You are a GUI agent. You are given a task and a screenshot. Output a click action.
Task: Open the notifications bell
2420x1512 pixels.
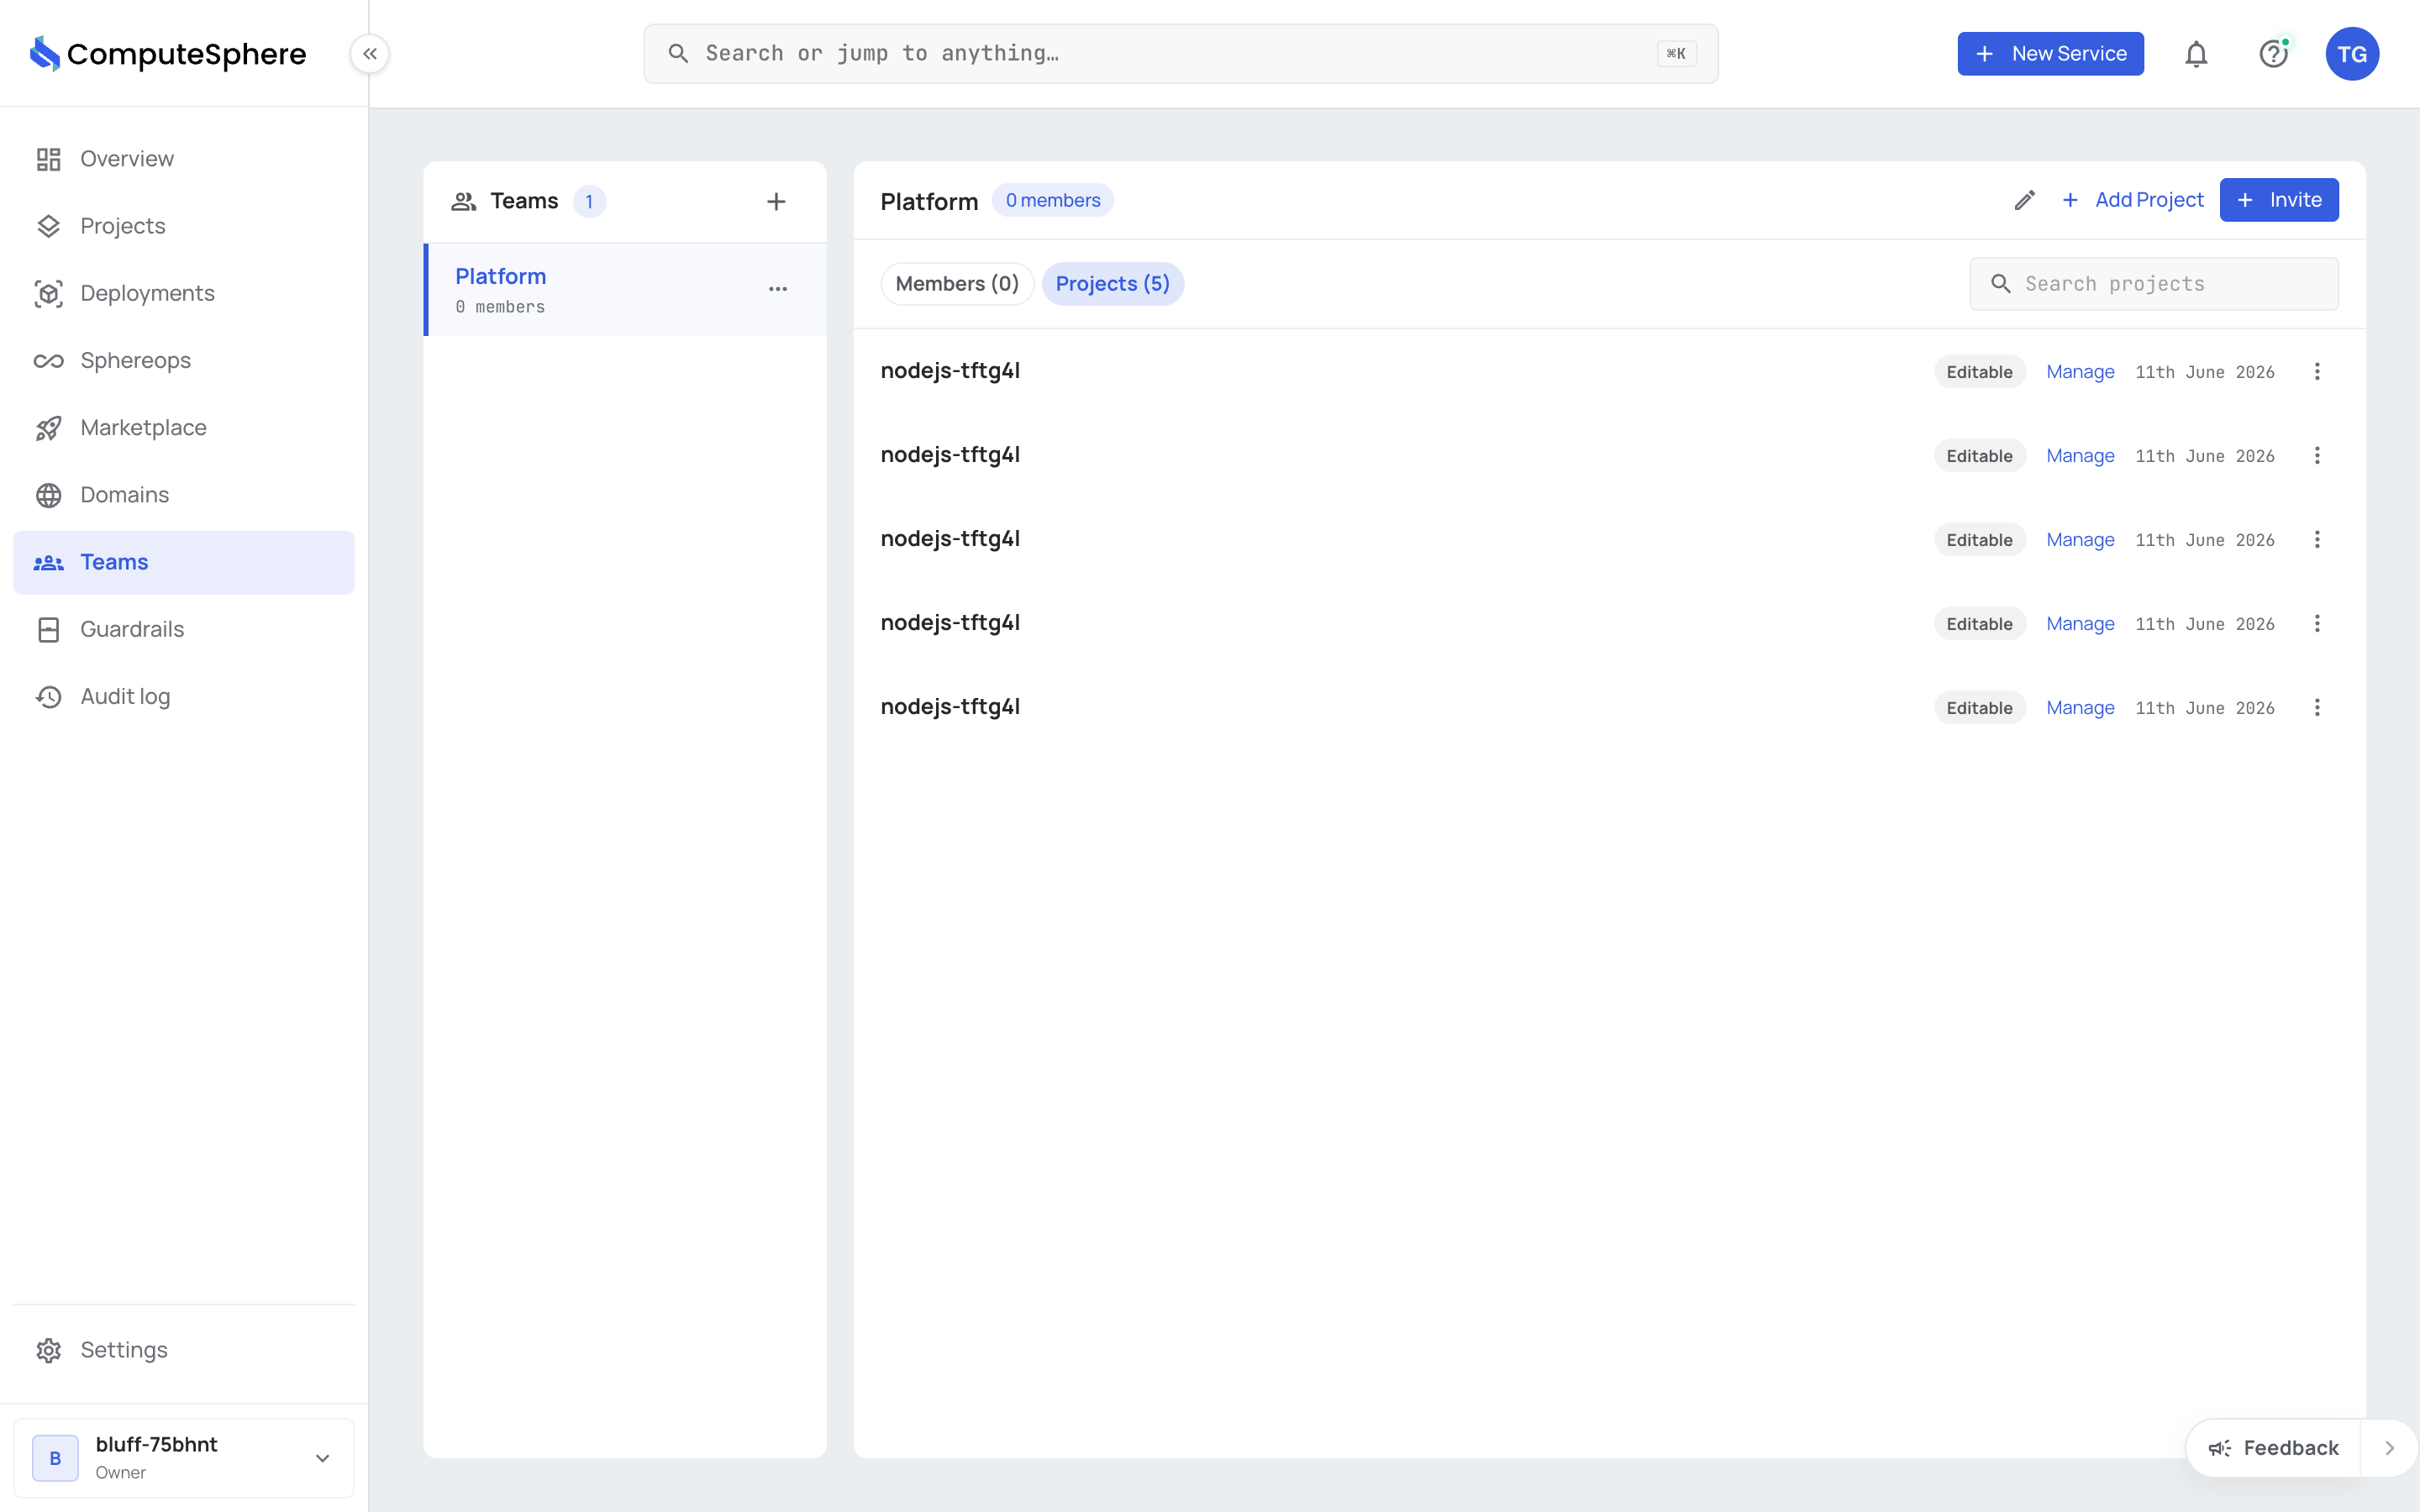coord(2196,54)
